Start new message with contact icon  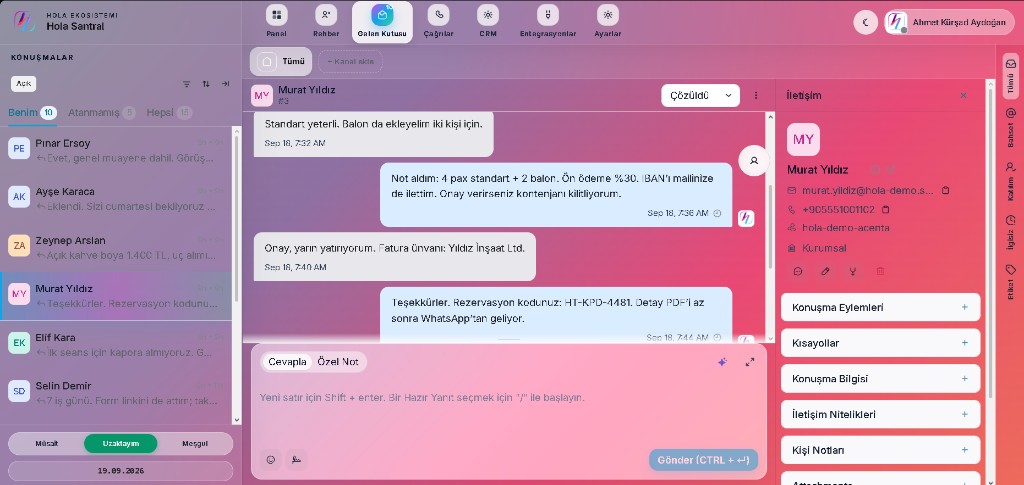coord(797,272)
